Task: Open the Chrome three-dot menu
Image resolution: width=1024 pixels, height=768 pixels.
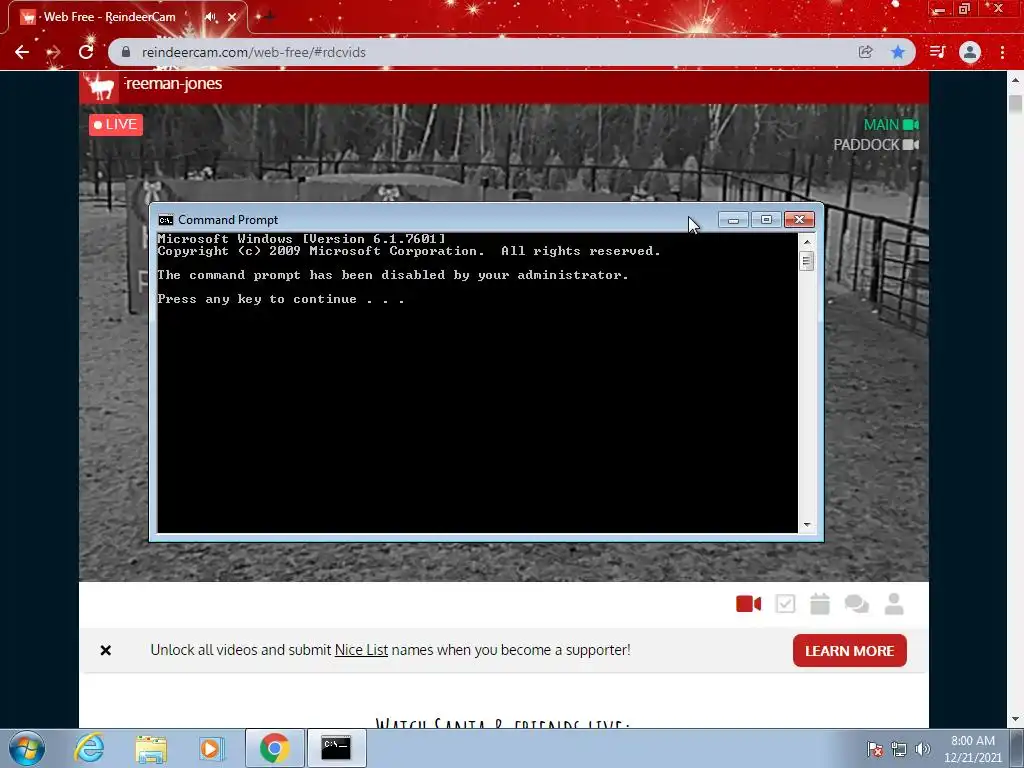Action: pyautogui.click(x=1002, y=52)
